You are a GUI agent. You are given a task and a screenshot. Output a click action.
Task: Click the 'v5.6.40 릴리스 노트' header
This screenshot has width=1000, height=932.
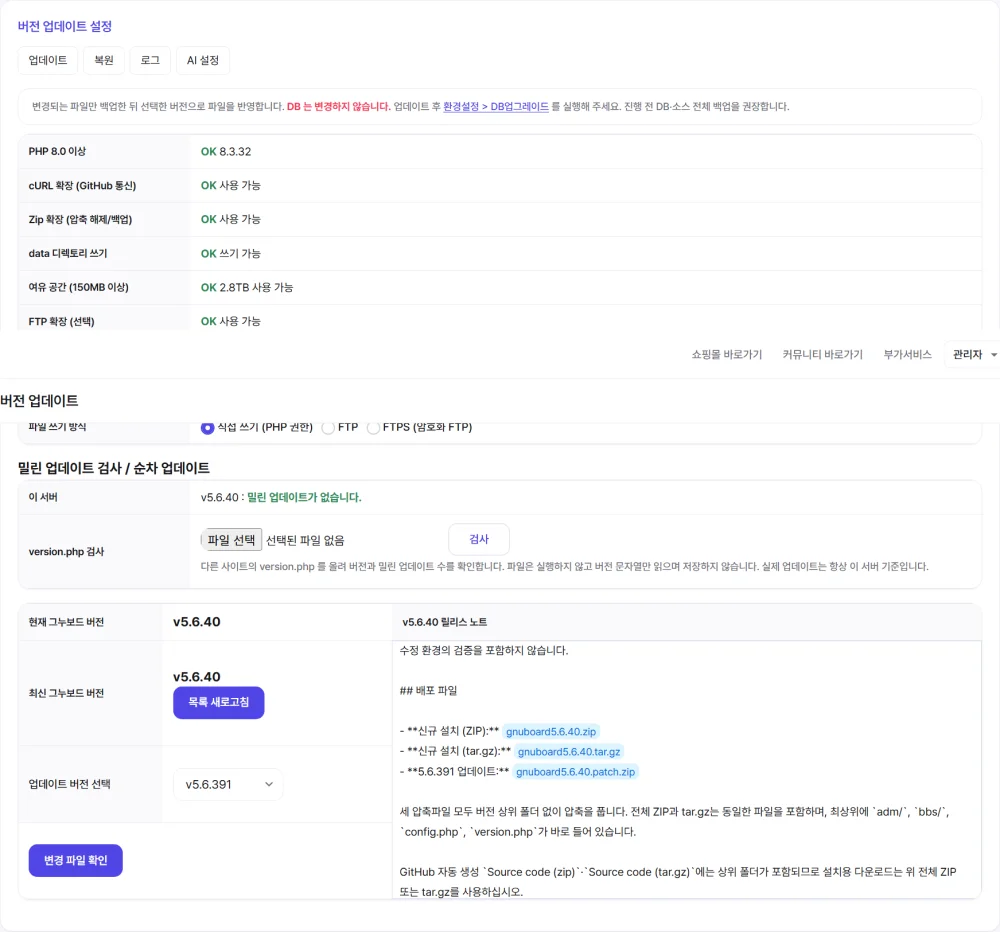click(x=445, y=622)
